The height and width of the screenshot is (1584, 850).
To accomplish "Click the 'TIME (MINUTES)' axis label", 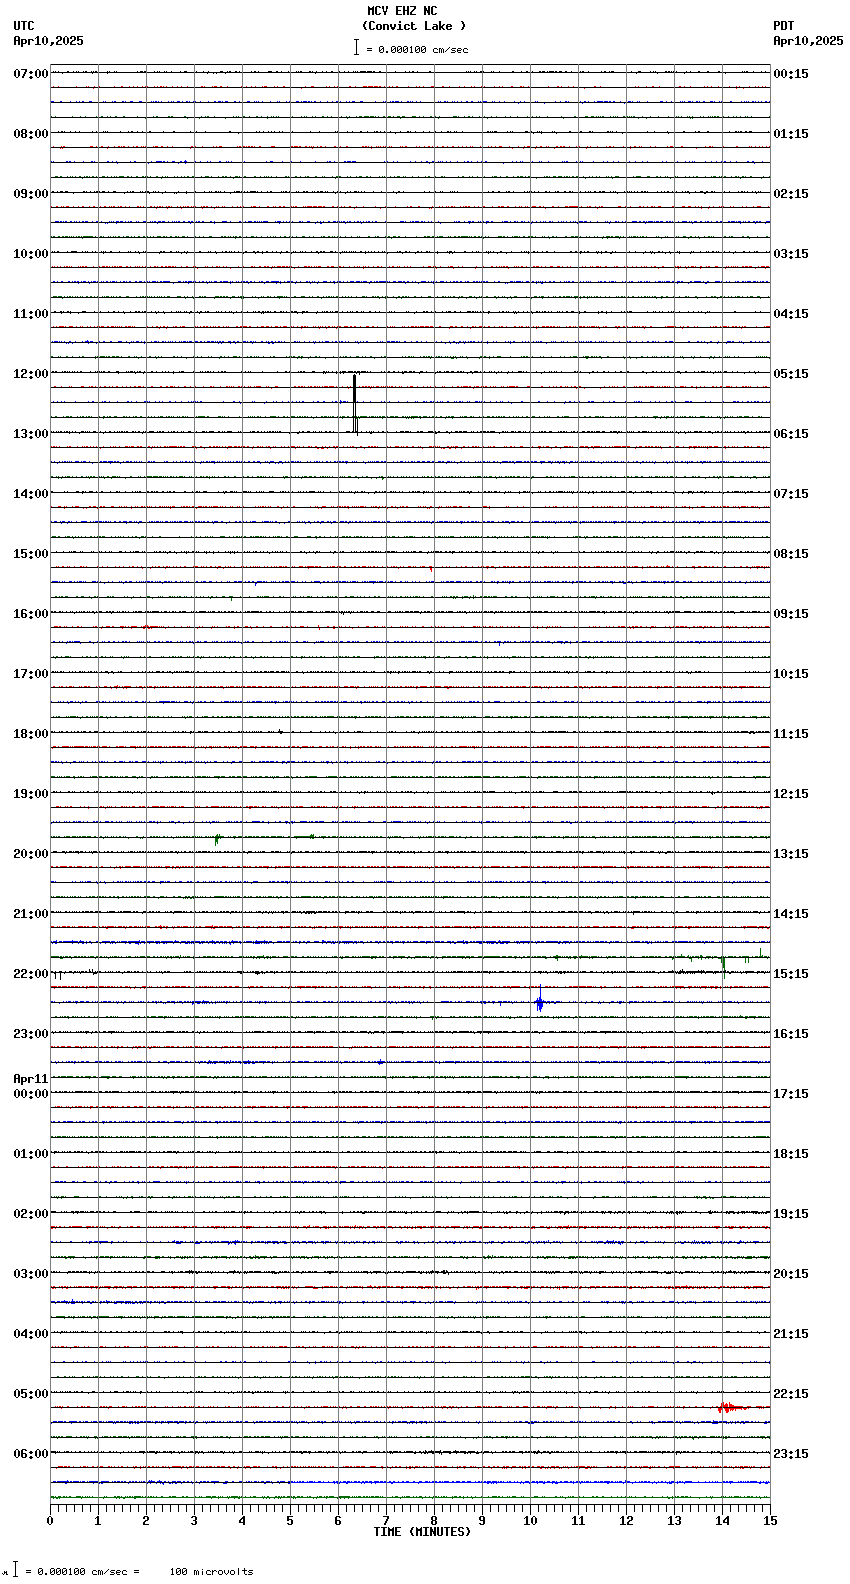I will [422, 1532].
